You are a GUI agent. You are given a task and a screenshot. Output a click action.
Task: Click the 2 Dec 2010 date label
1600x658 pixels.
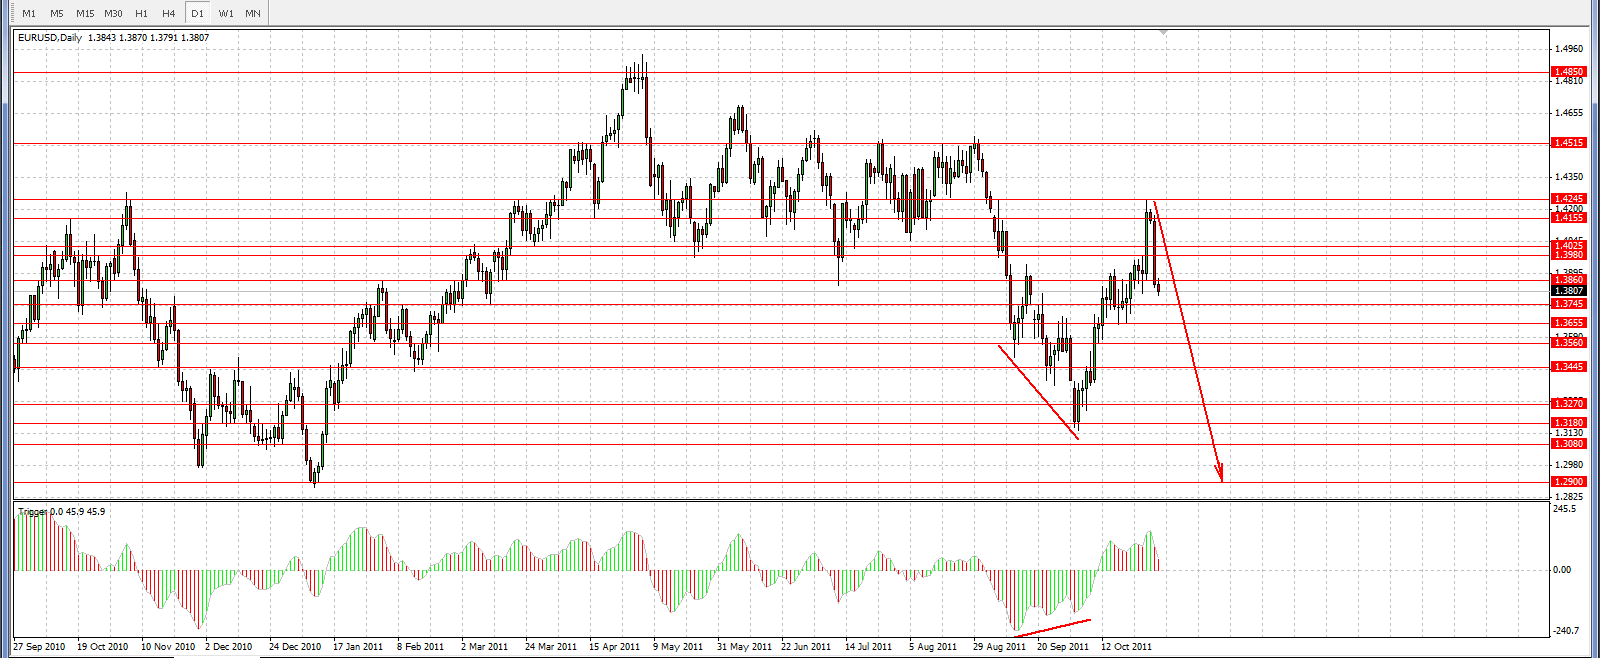[229, 647]
